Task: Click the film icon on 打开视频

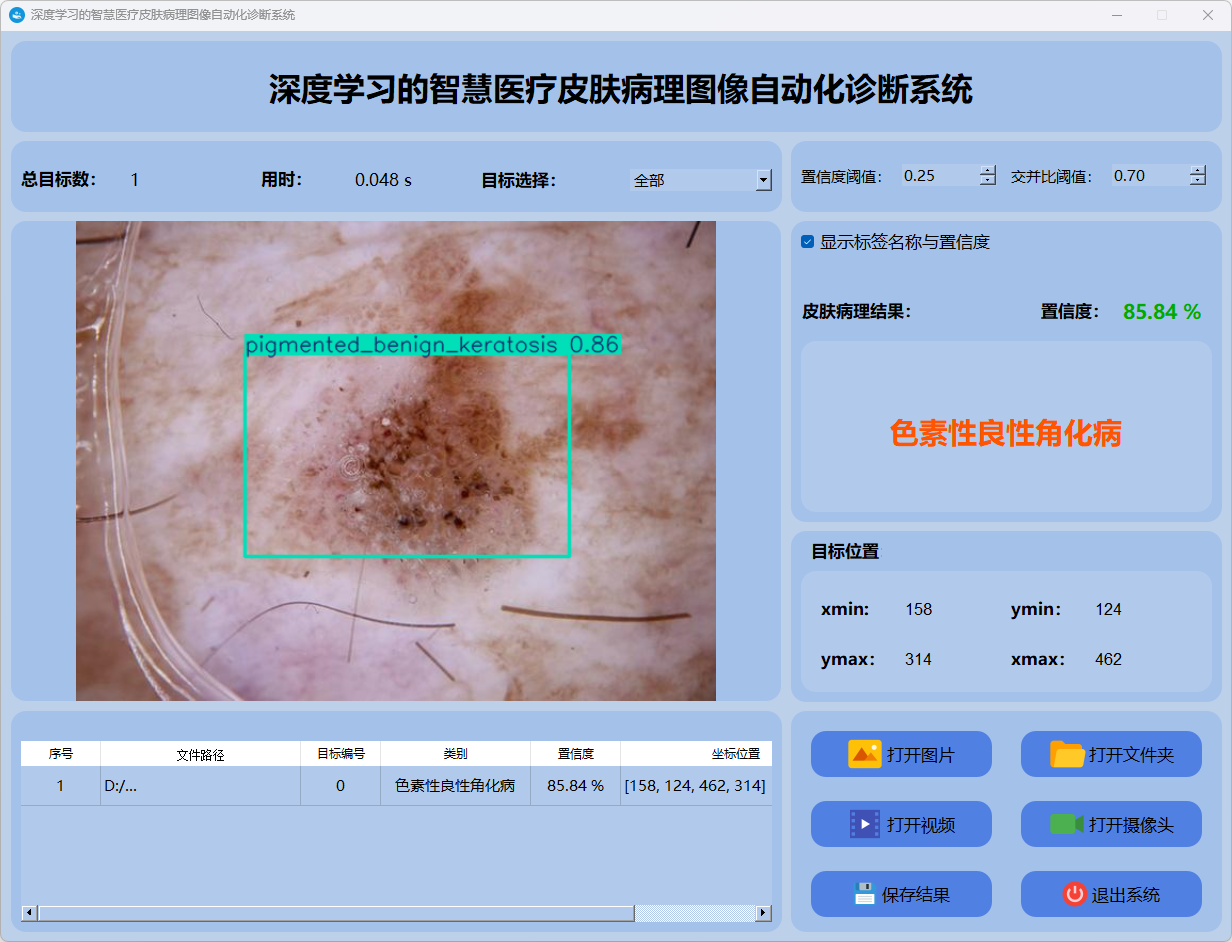Action: [x=864, y=824]
